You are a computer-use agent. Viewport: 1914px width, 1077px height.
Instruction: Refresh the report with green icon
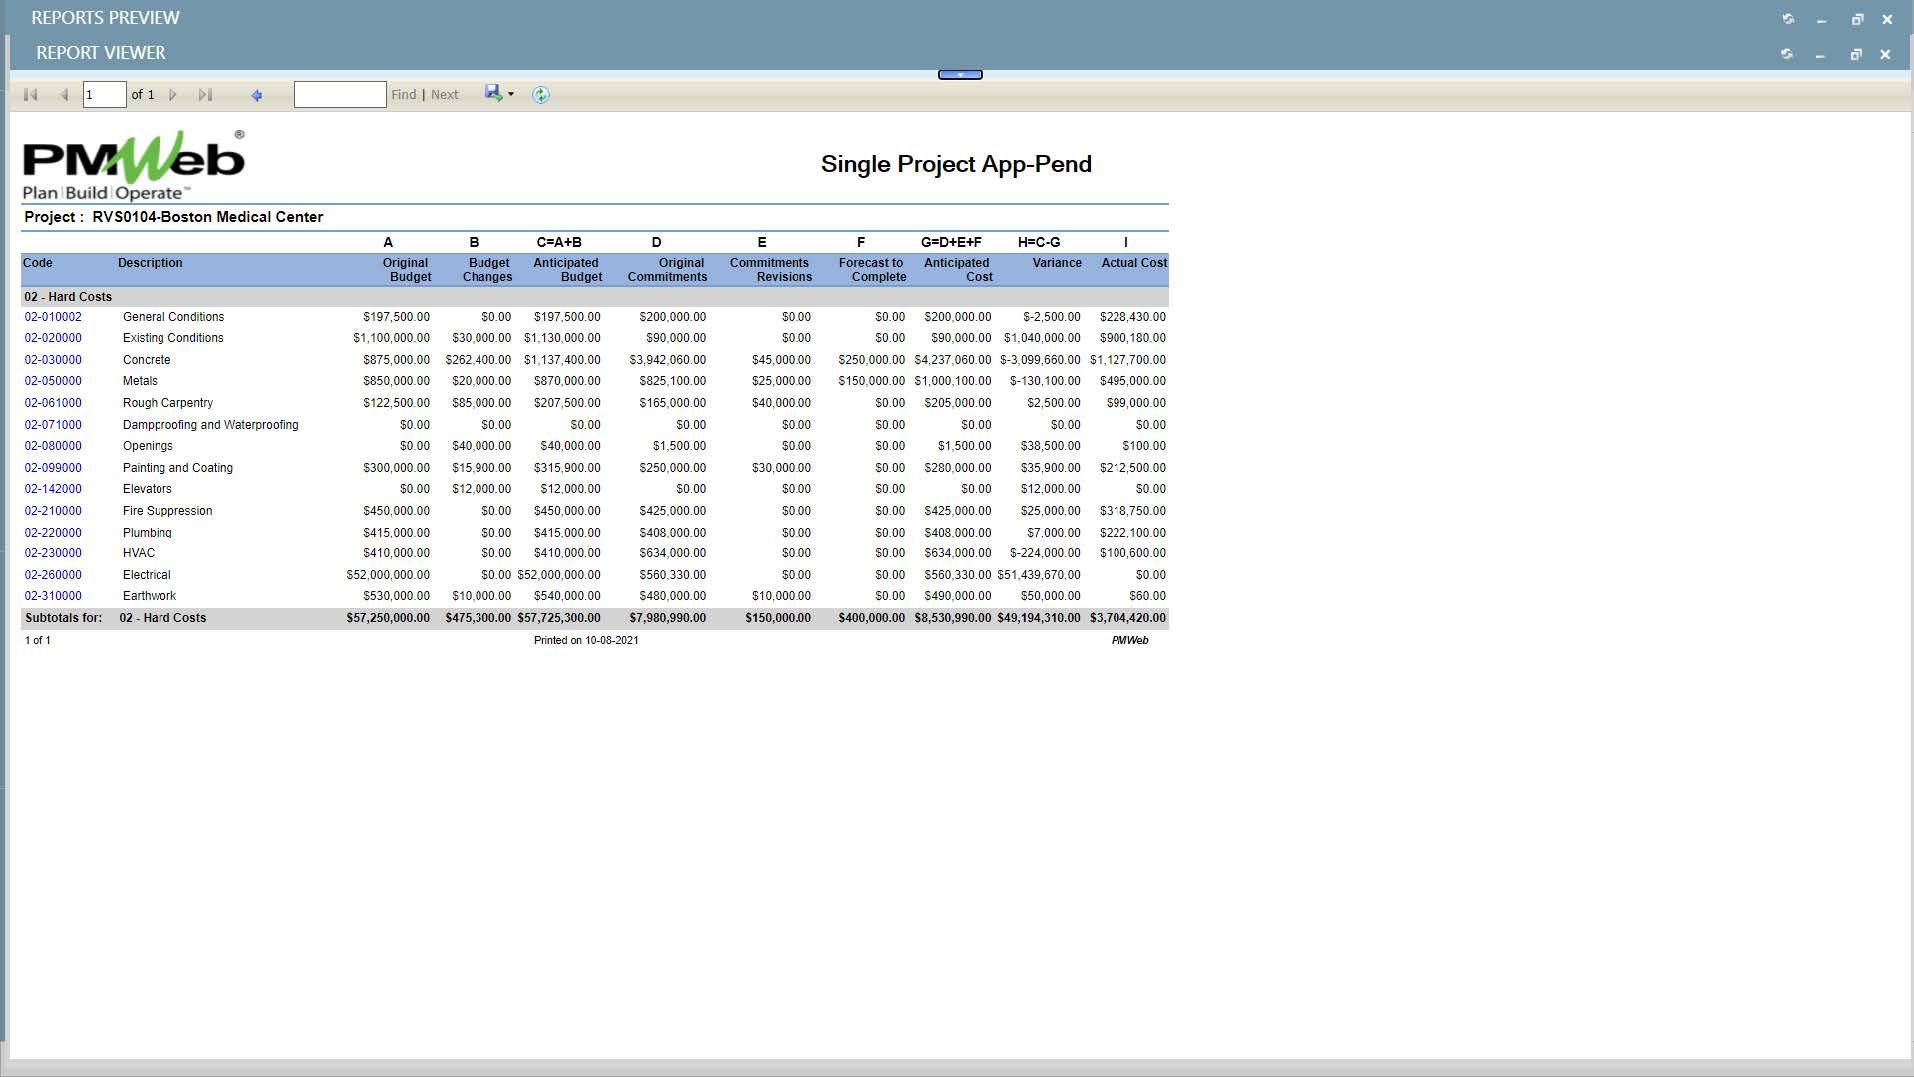541,95
